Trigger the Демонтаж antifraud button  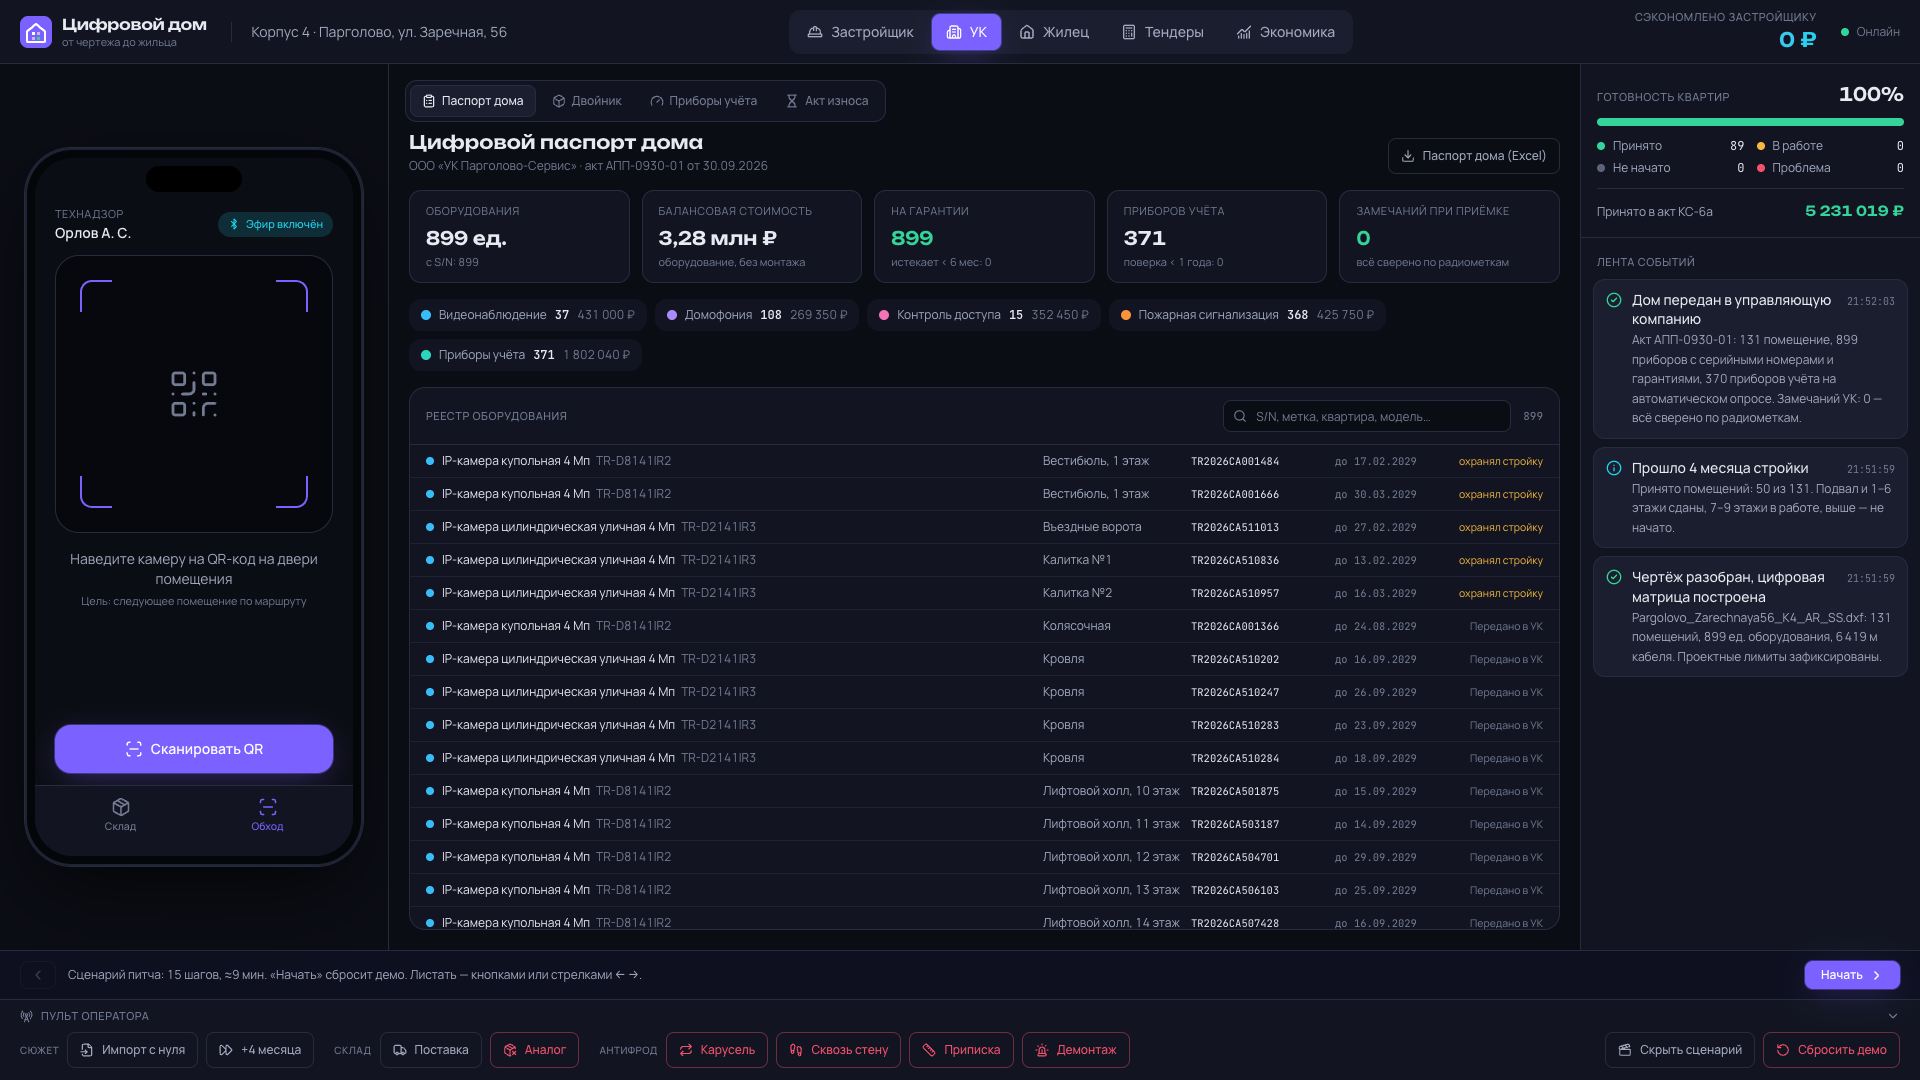1076,1050
